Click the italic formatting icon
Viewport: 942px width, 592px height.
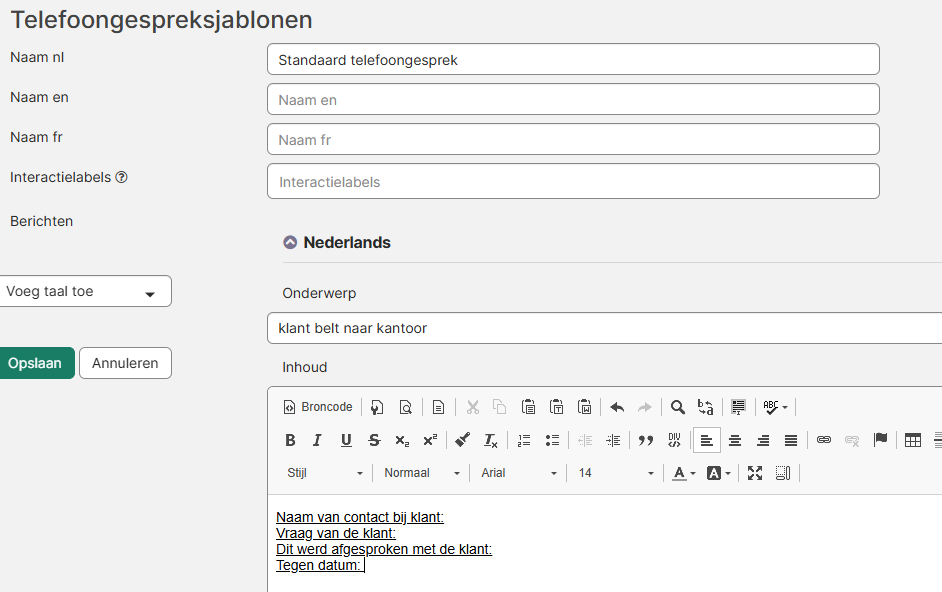[317, 440]
